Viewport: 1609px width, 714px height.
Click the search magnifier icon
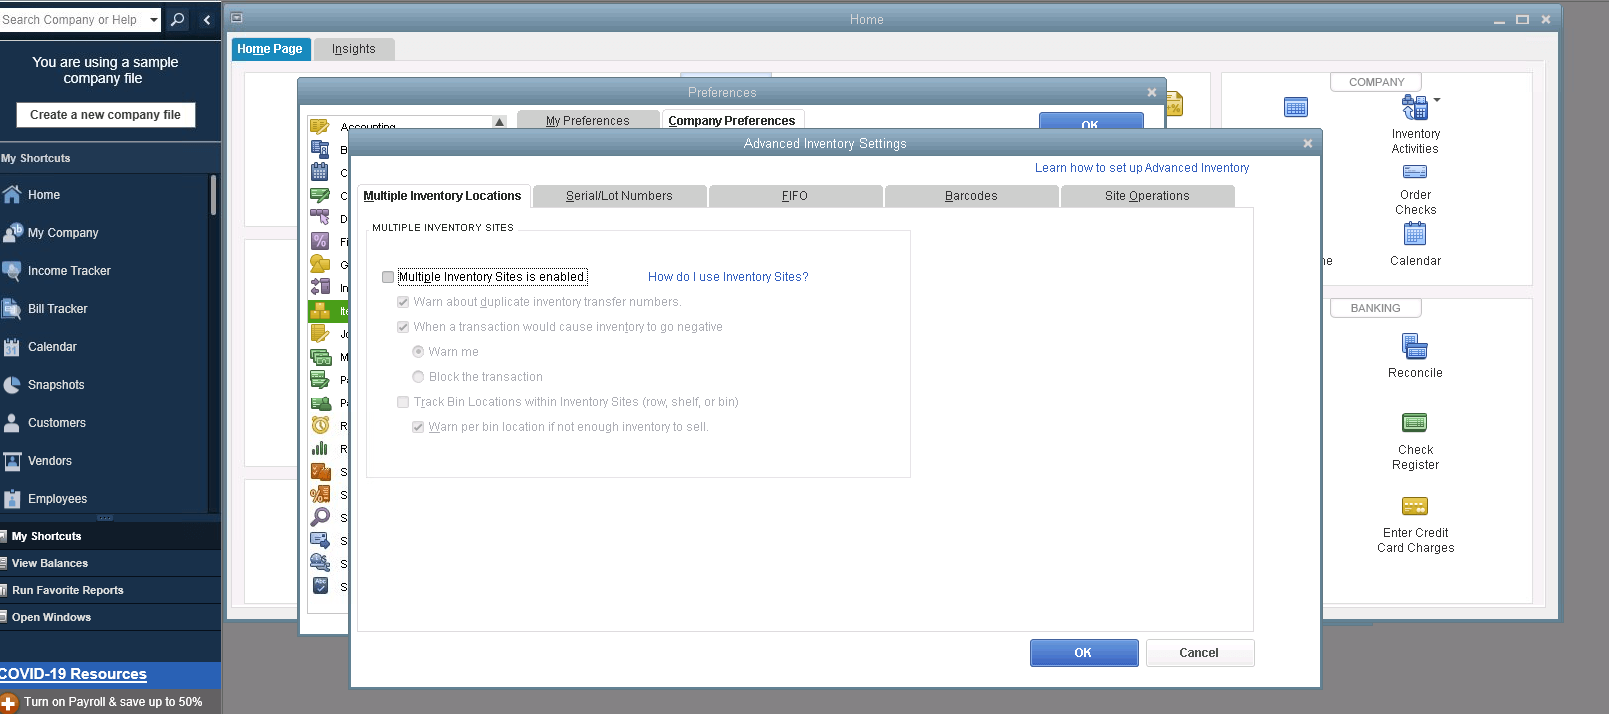[178, 19]
